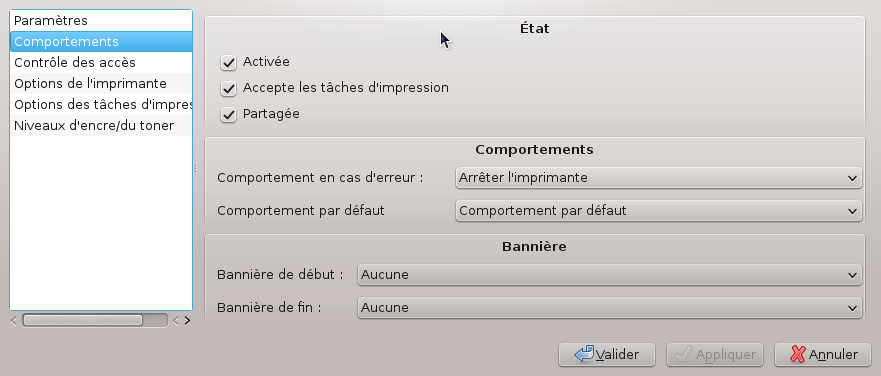Expand the Comportement par défaut combo box
The width and height of the screenshot is (881, 376).
658,211
